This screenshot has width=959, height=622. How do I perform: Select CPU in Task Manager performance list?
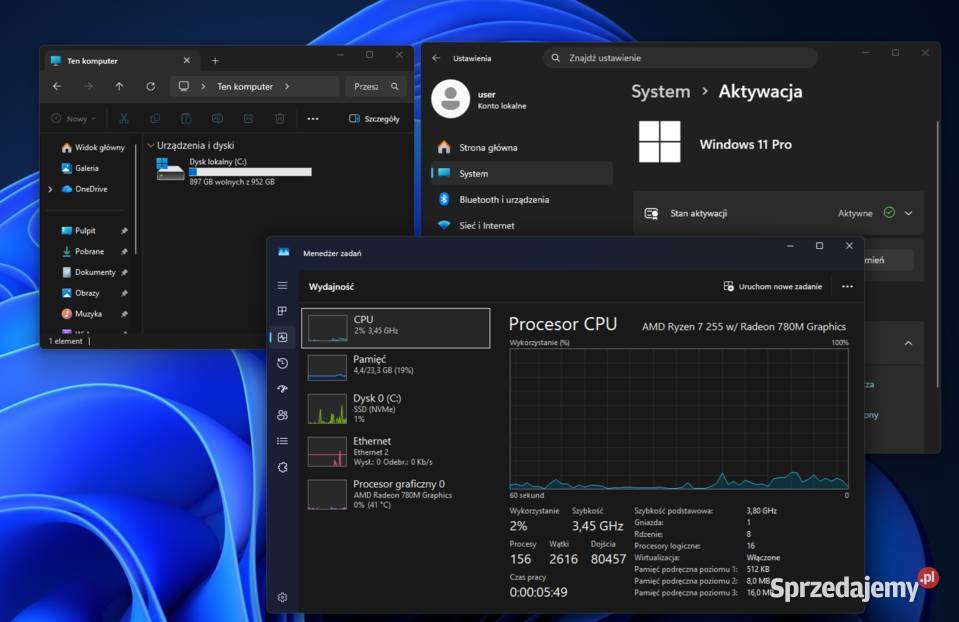pyautogui.click(x=396, y=328)
